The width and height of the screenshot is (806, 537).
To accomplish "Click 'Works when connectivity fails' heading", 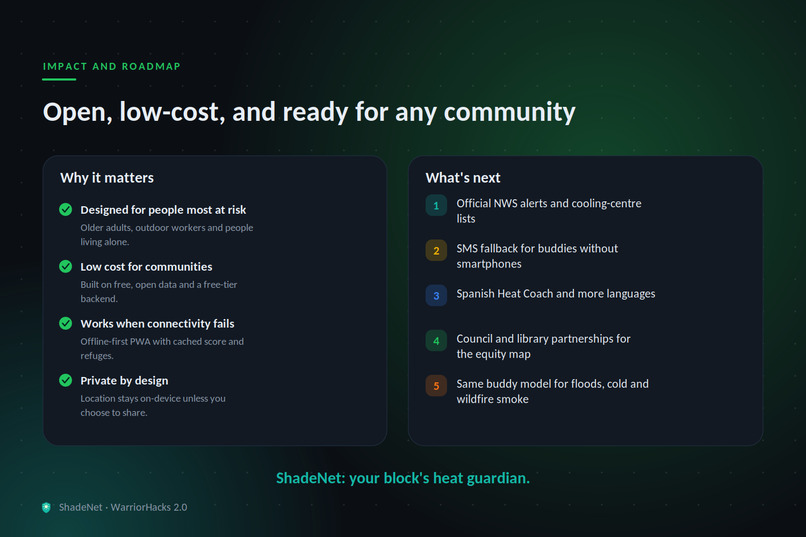I will tap(157, 324).
